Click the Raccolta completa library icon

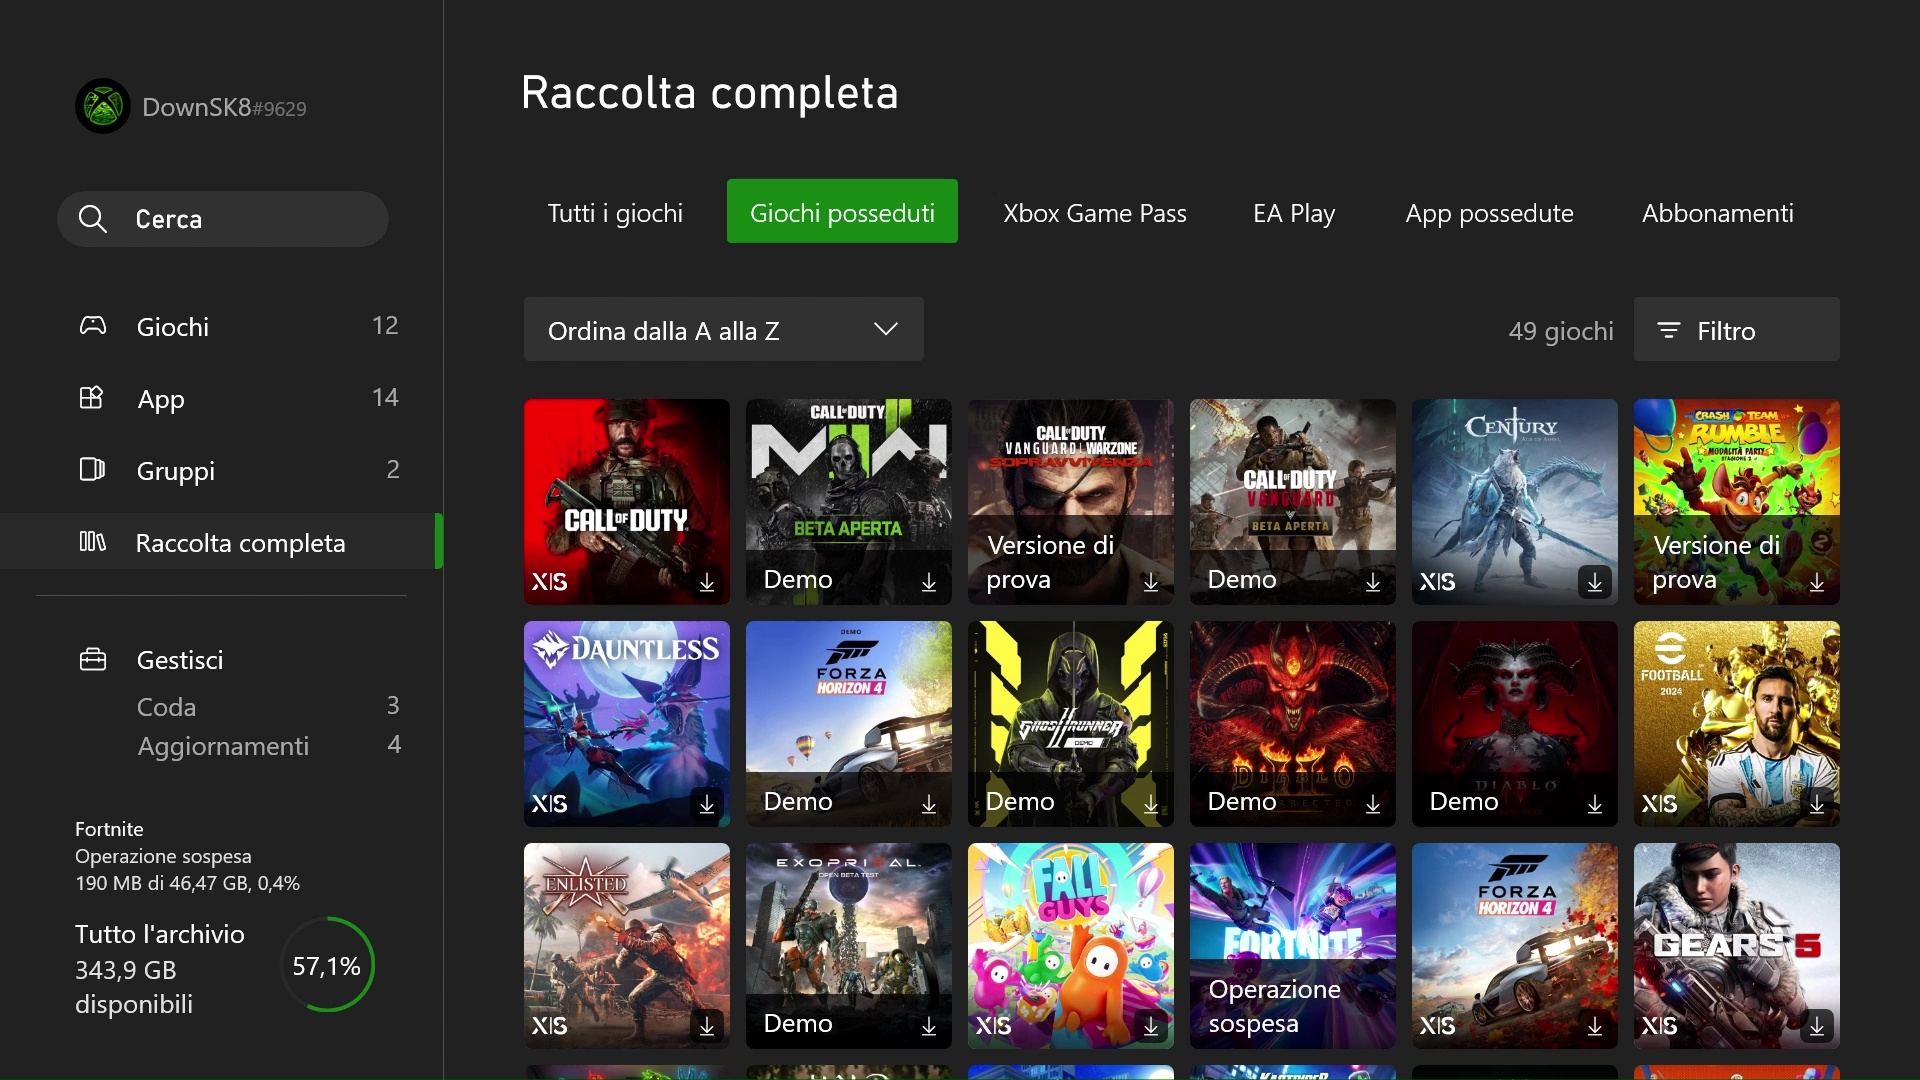click(92, 542)
